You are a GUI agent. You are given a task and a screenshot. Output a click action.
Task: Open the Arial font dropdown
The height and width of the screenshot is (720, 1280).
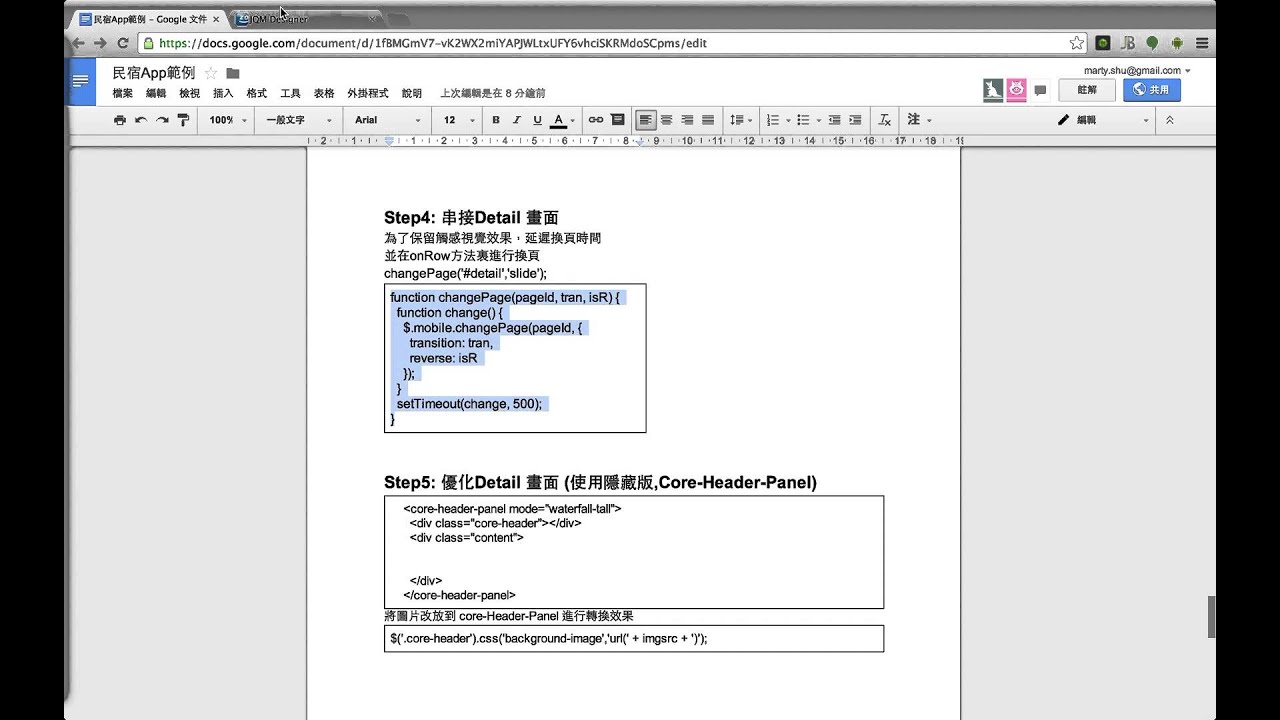[388, 120]
